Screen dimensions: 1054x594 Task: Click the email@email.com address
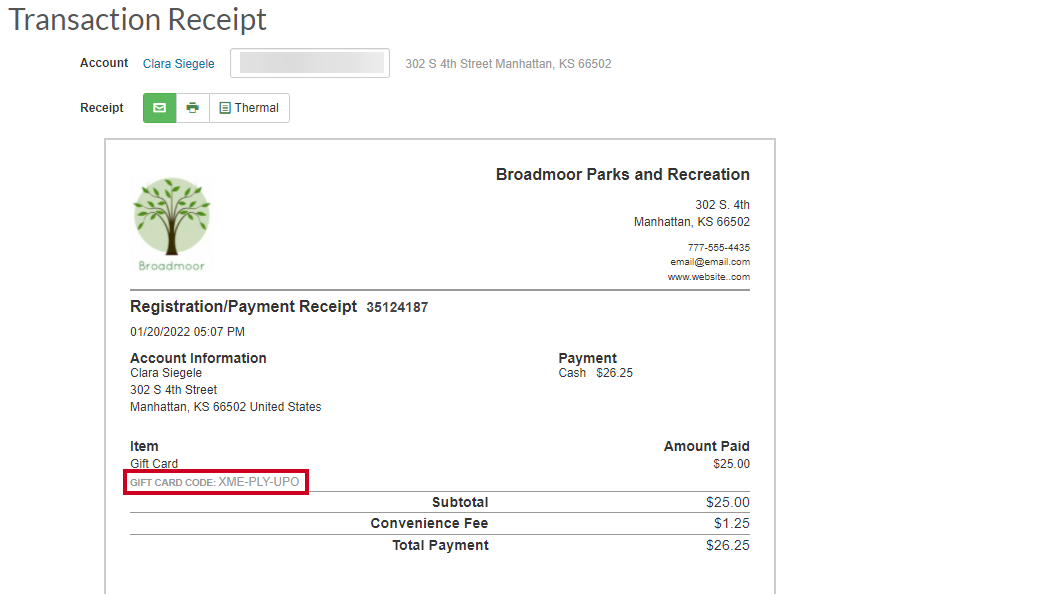tap(710, 262)
